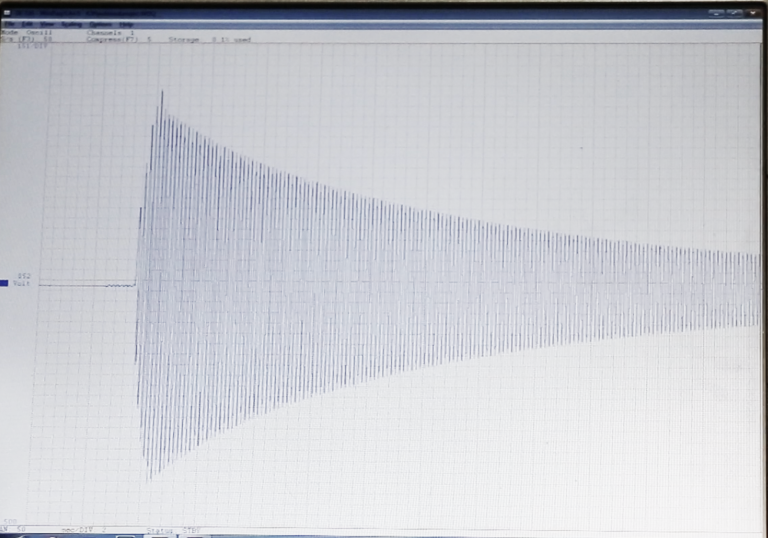Click the highest peak of the waveform
768x538 pixels.
tap(161, 93)
